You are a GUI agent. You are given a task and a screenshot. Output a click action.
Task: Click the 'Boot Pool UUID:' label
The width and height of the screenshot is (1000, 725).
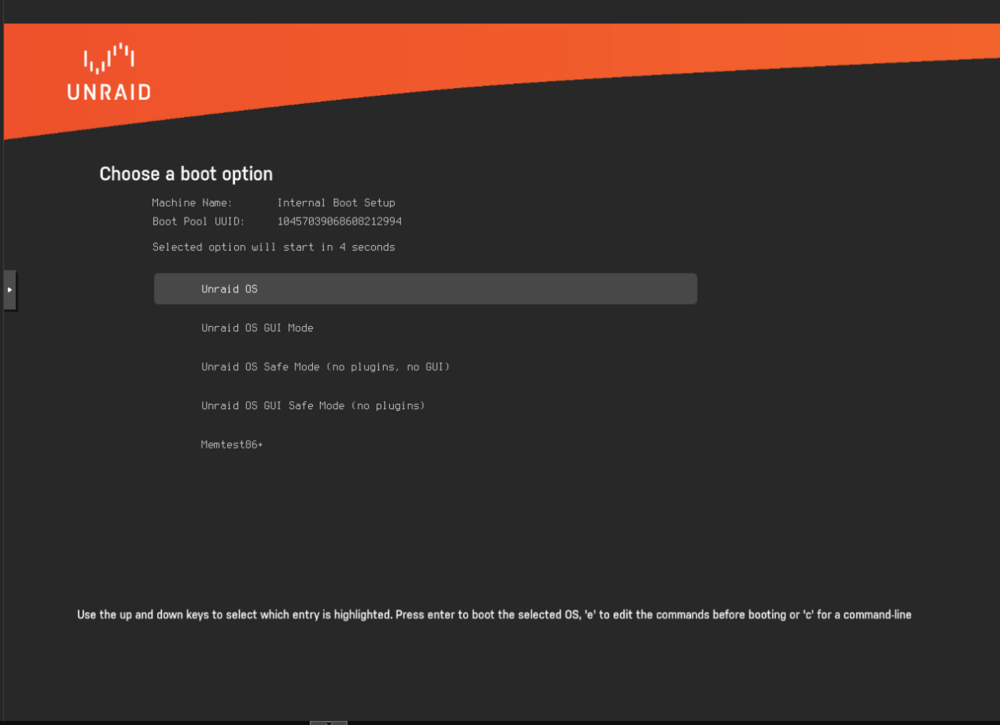point(198,221)
